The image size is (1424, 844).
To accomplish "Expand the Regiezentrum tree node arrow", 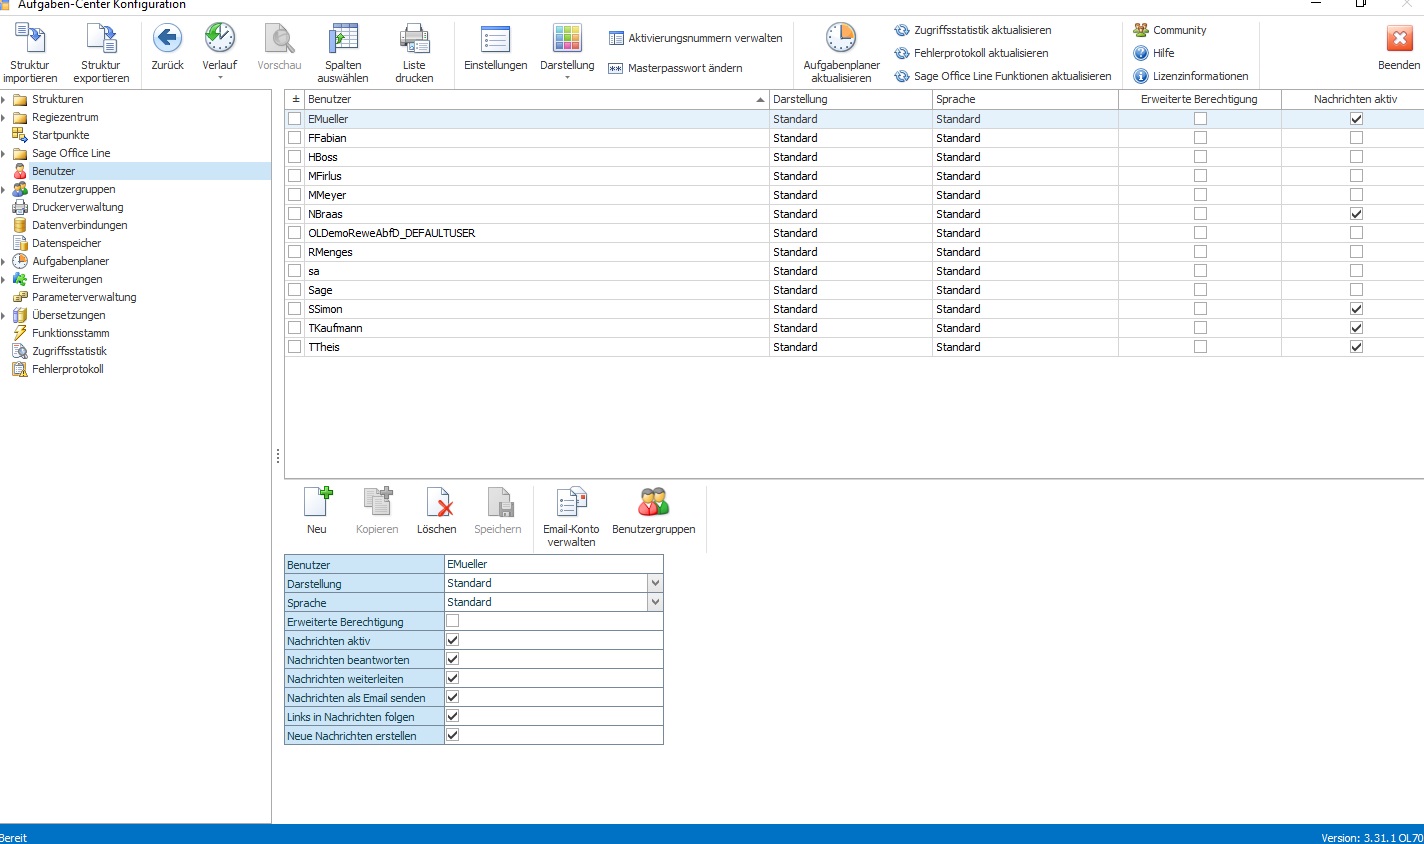I will pos(4,118).
